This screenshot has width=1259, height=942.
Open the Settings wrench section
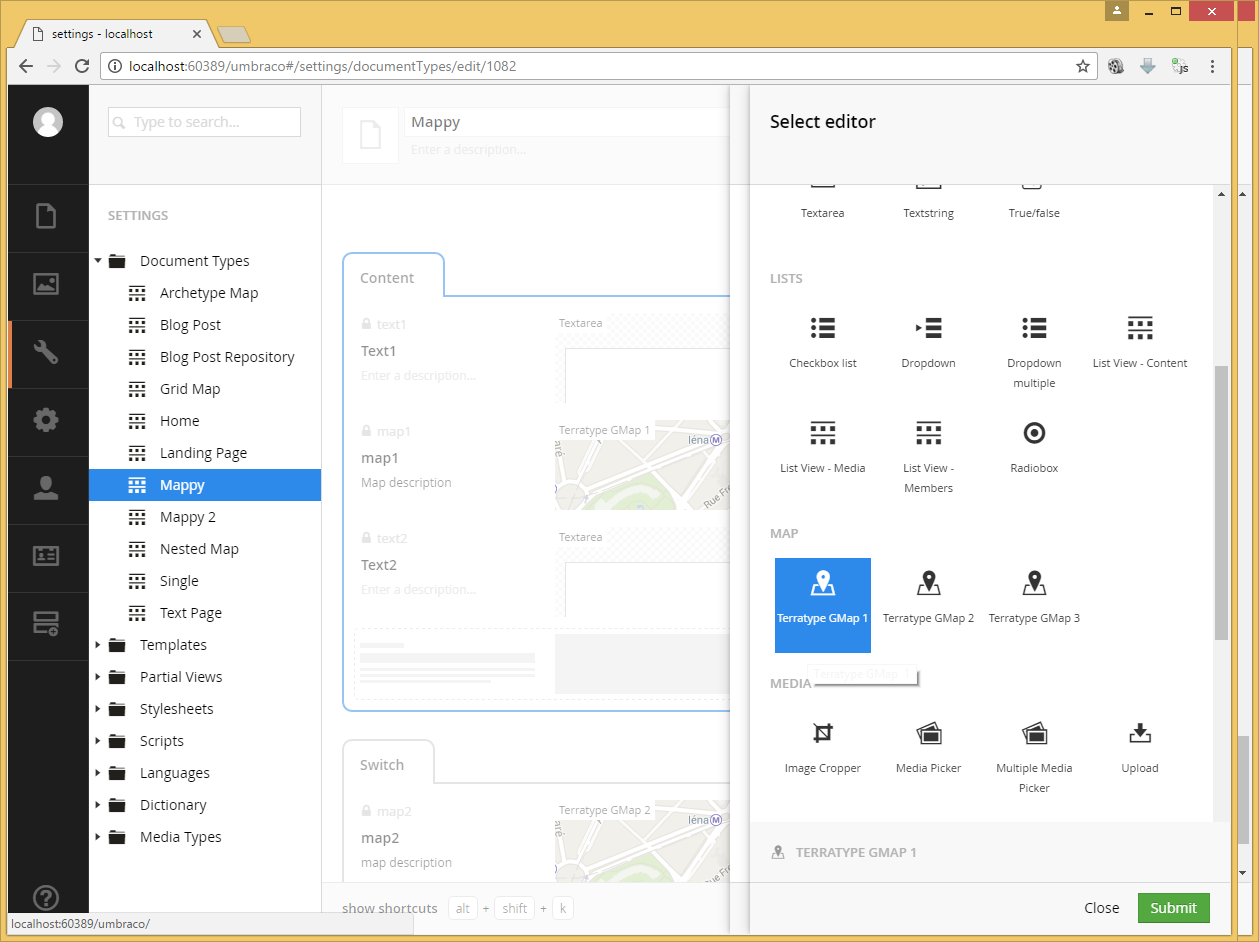[46, 353]
